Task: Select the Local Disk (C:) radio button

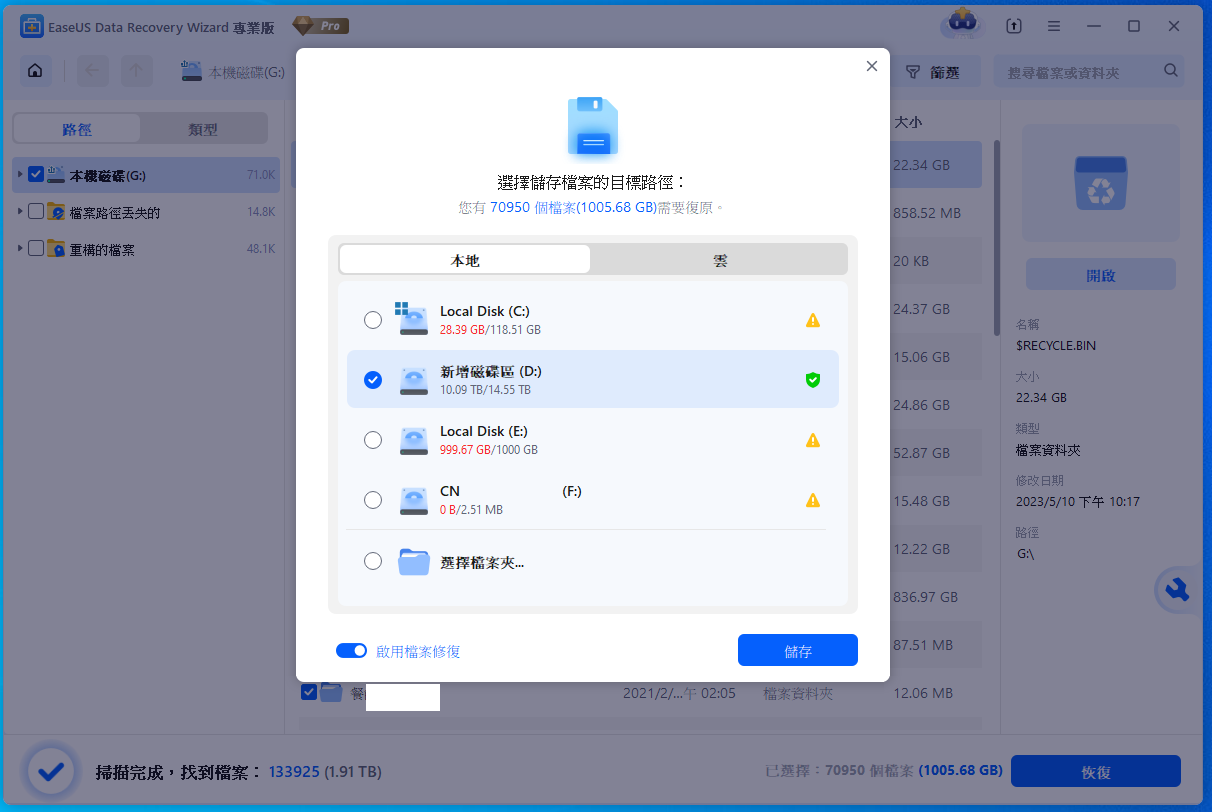Action: (x=373, y=320)
